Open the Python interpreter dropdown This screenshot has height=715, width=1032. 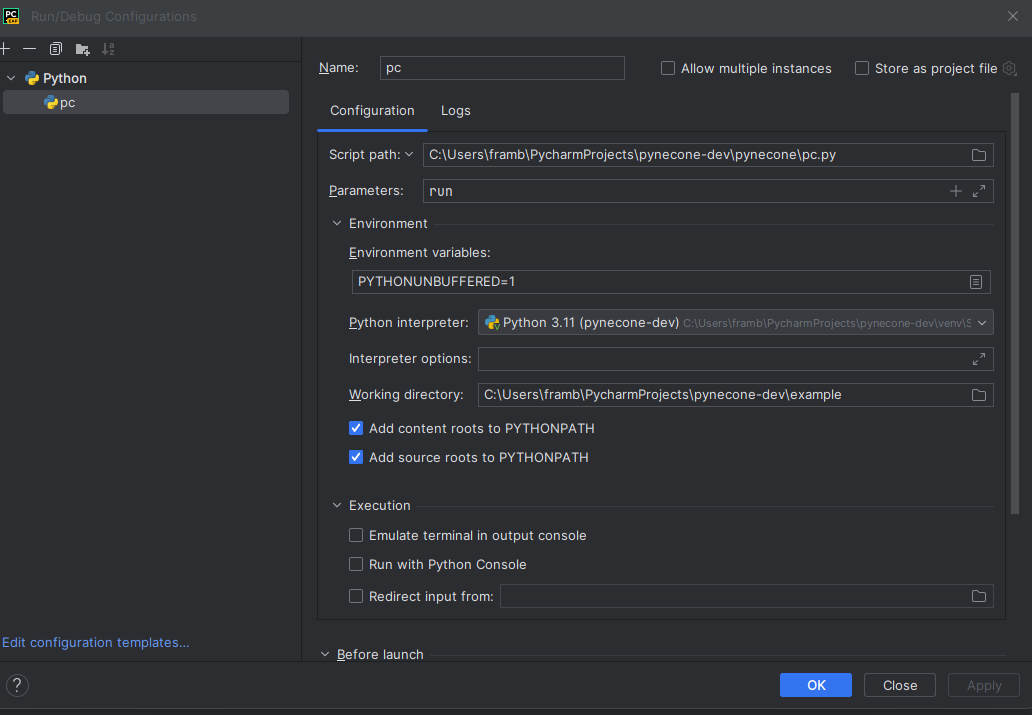[x=982, y=322]
